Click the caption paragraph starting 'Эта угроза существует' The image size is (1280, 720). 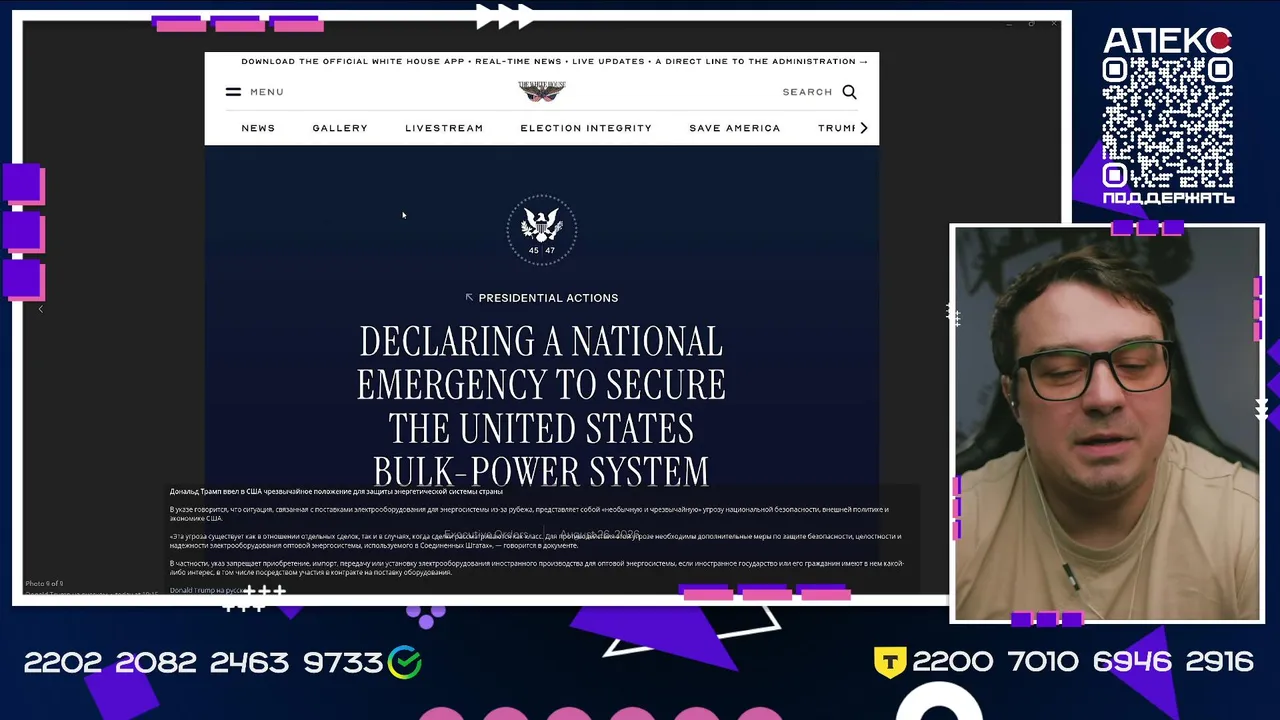(x=535, y=541)
